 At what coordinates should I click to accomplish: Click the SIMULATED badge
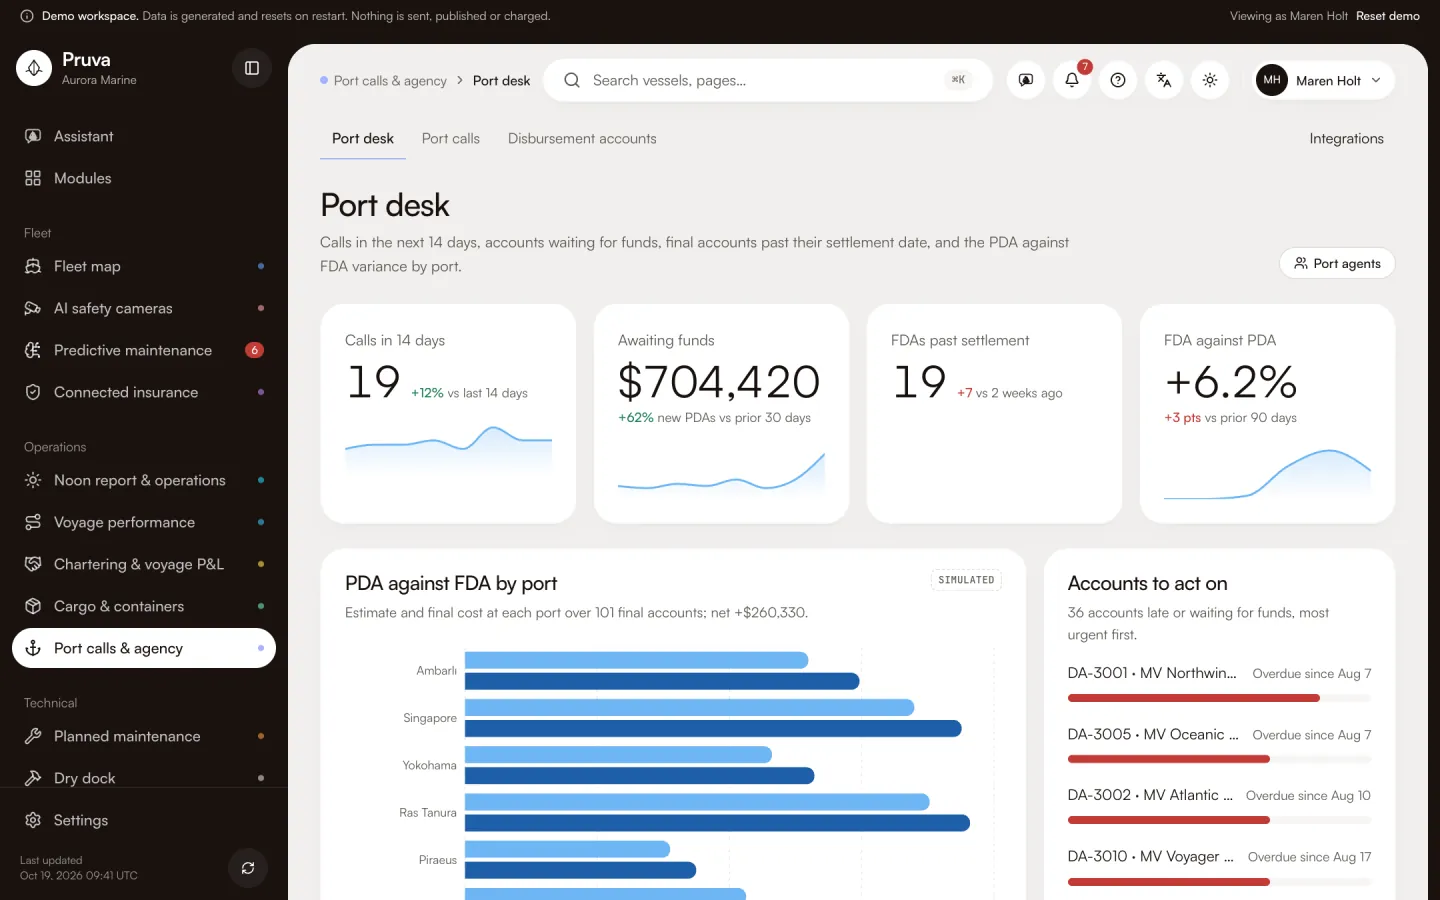tap(966, 580)
